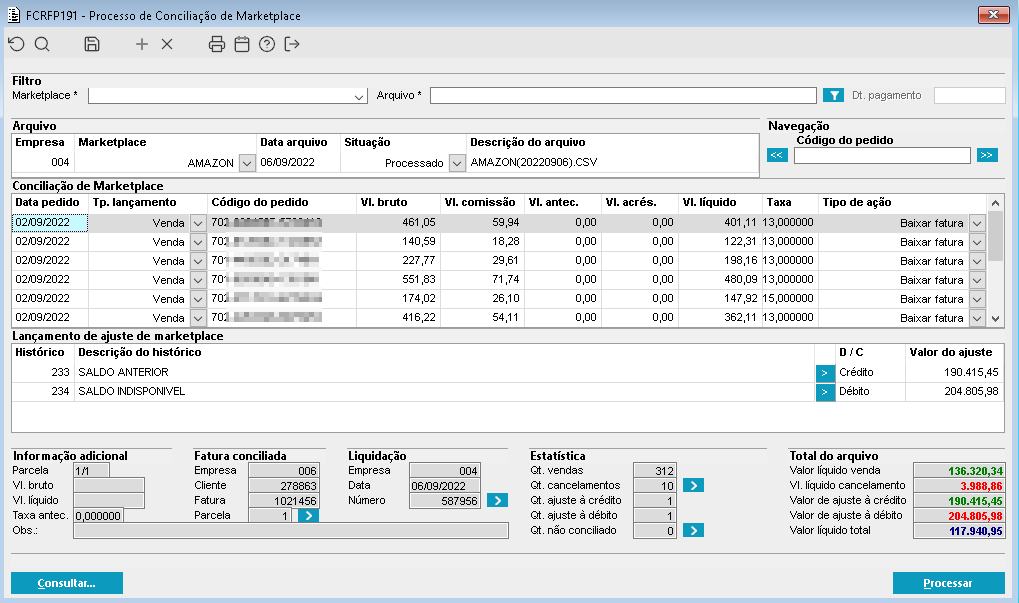The height and width of the screenshot is (603, 1019).
Task: Click the calendar toolbar icon
Action: pyautogui.click(x=242, y=44)
